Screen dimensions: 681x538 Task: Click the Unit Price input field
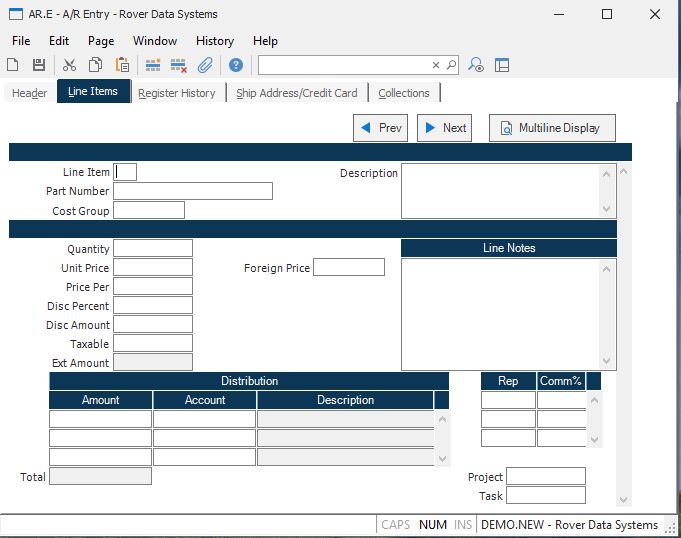coord(153,268)
